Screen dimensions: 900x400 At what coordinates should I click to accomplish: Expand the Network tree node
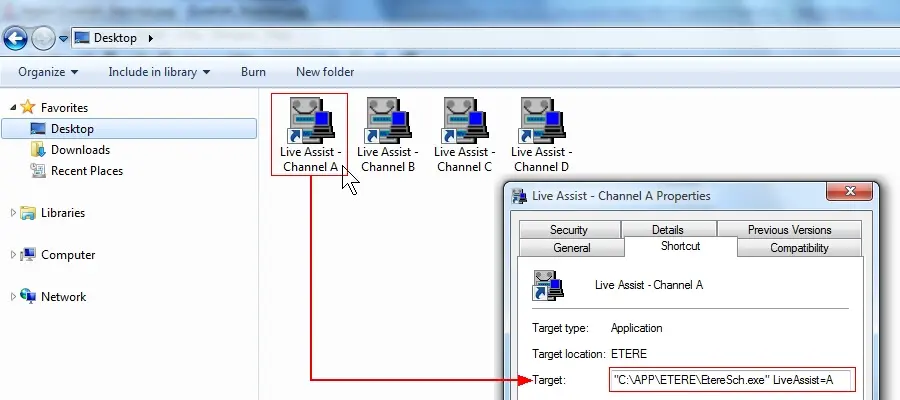(13, 297)
